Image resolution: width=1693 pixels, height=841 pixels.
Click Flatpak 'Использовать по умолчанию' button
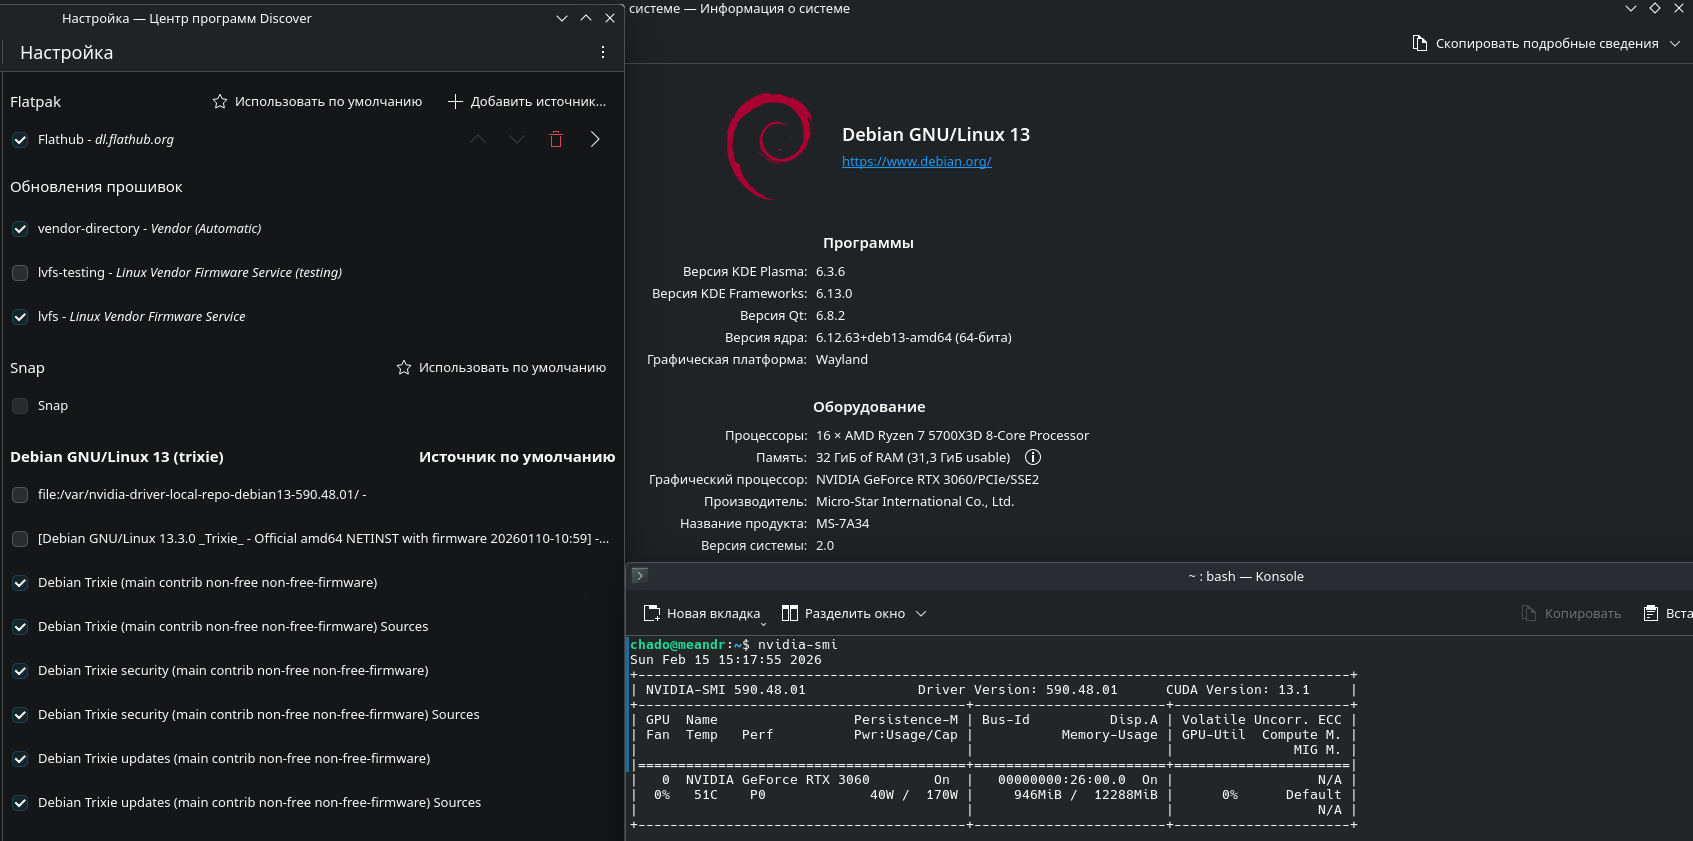[317, 102]
